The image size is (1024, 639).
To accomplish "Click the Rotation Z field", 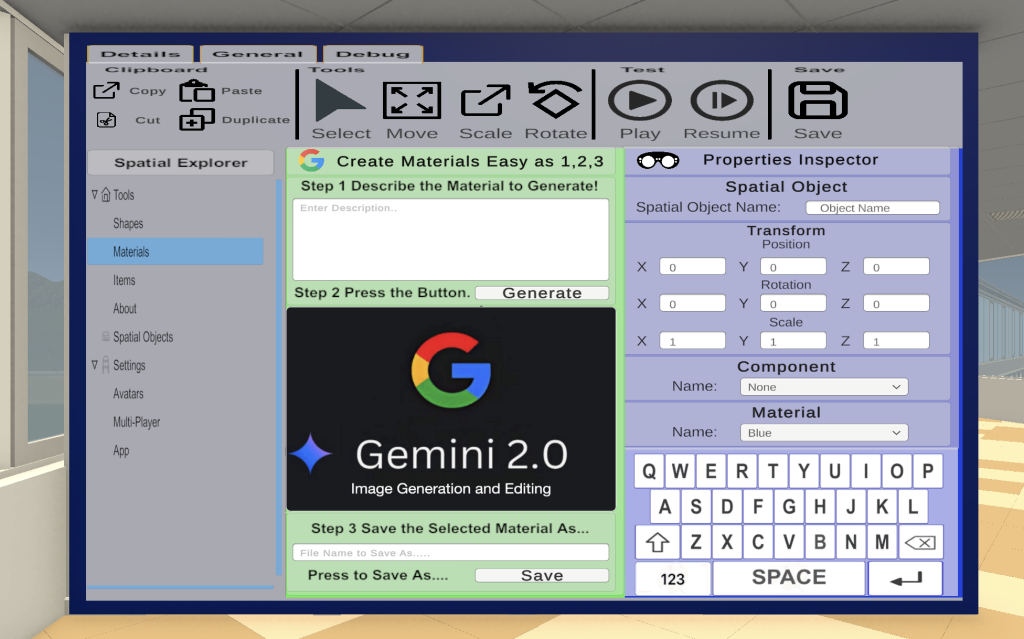I will coord(896,303).
